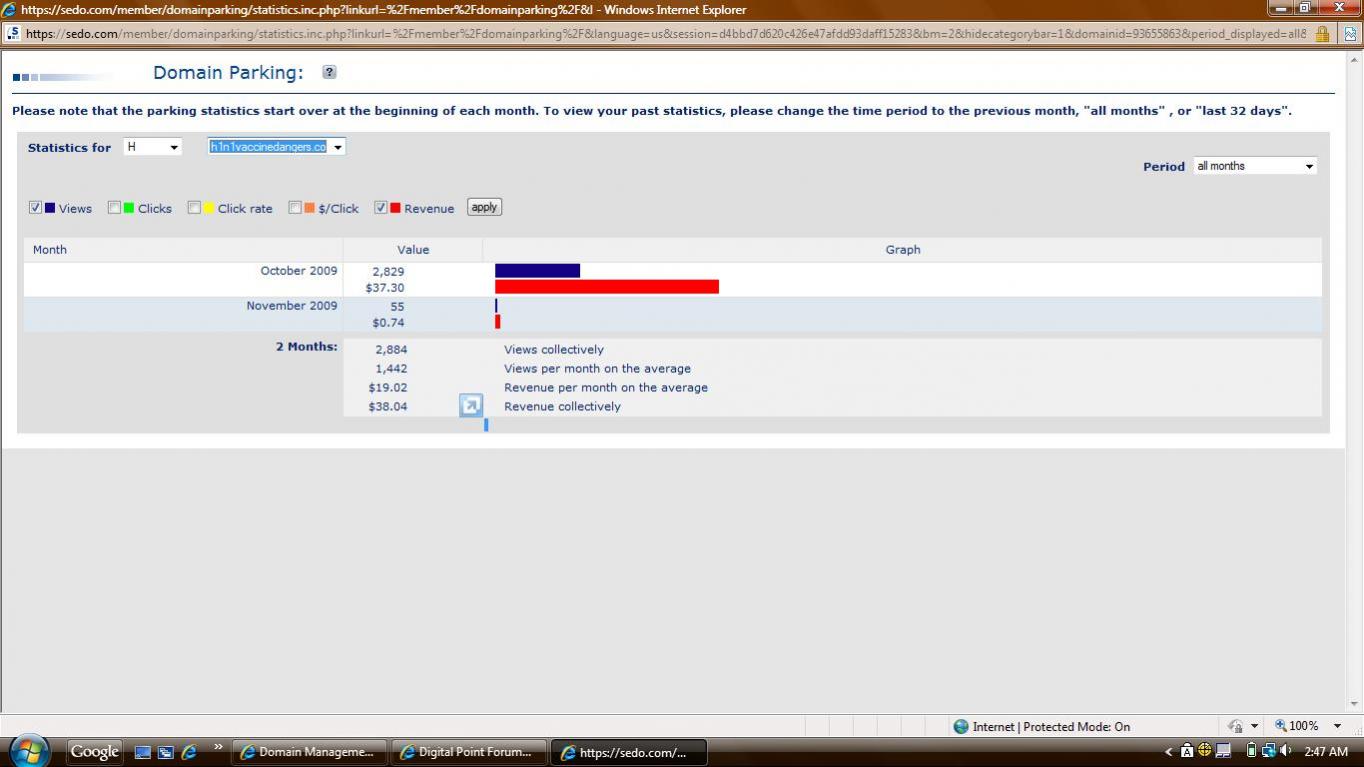Click the Value column header
The width and height of the screenshot is (1364, 767).
click(x=413, y=250)
